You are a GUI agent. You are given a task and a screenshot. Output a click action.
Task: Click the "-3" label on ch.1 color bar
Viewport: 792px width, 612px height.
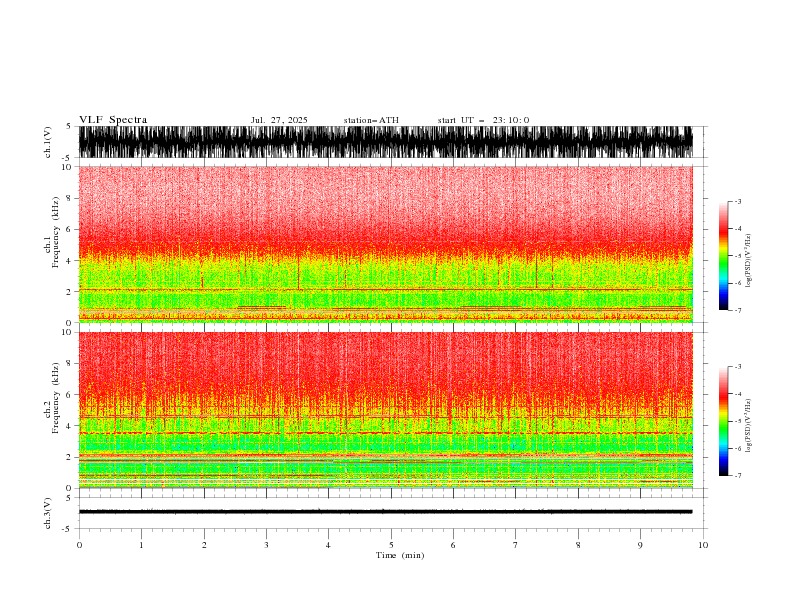tap(737, 201)
